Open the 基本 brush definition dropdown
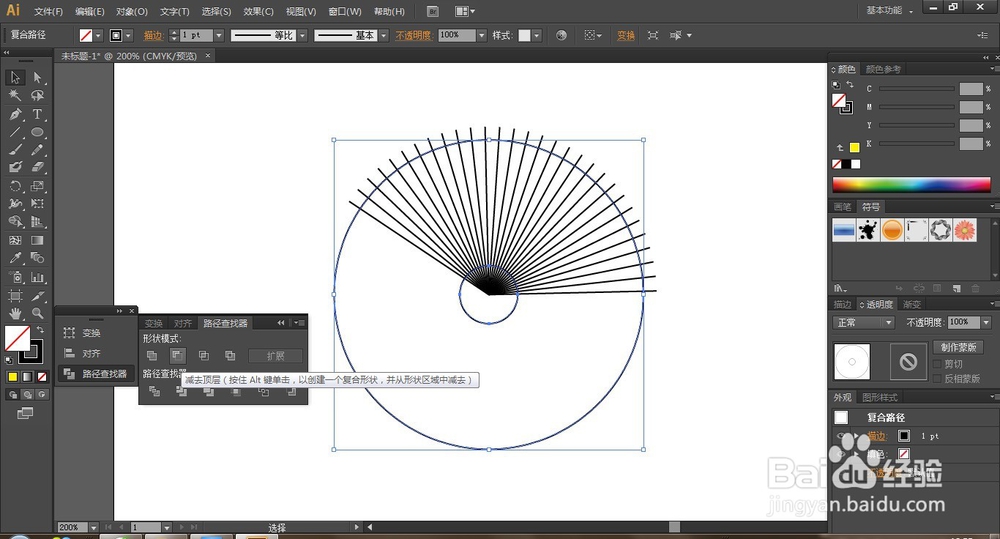The image size is (1000, 539). 384,36
